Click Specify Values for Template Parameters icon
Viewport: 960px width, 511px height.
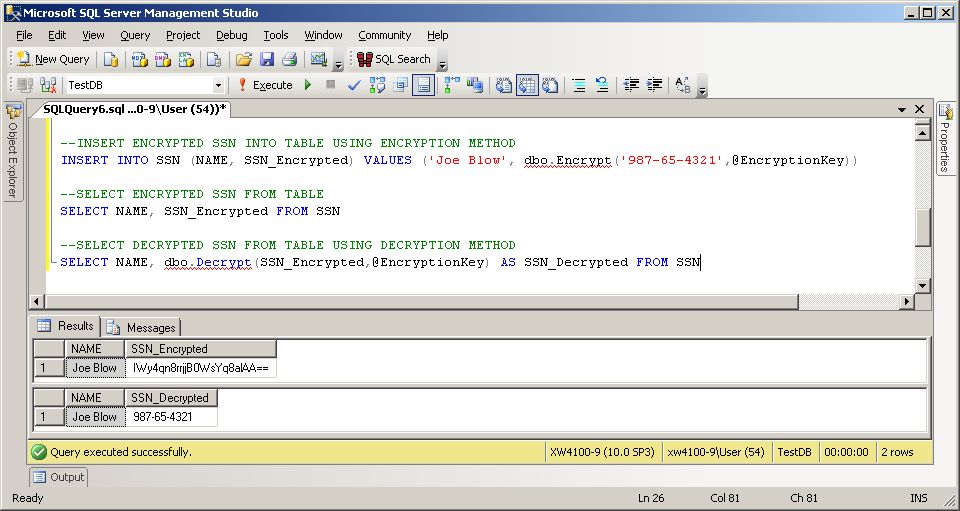click(x=683, y=85)
